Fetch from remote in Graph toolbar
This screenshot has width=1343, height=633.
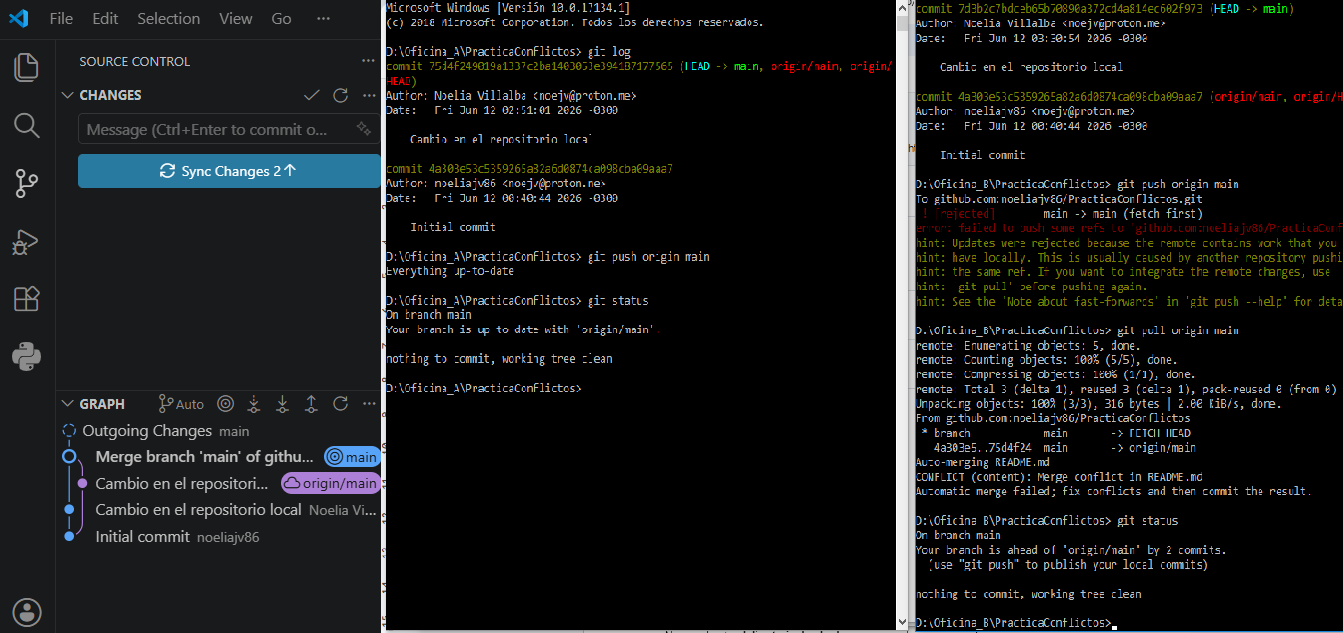(x=254, y=404)
